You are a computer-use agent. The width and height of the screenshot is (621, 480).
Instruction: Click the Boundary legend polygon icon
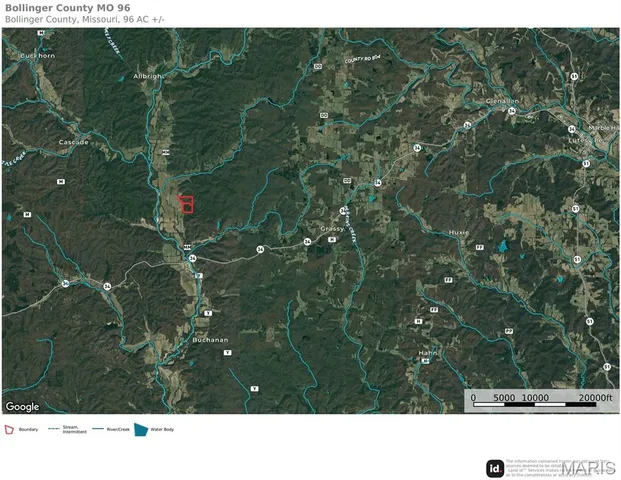click(9, 430)
